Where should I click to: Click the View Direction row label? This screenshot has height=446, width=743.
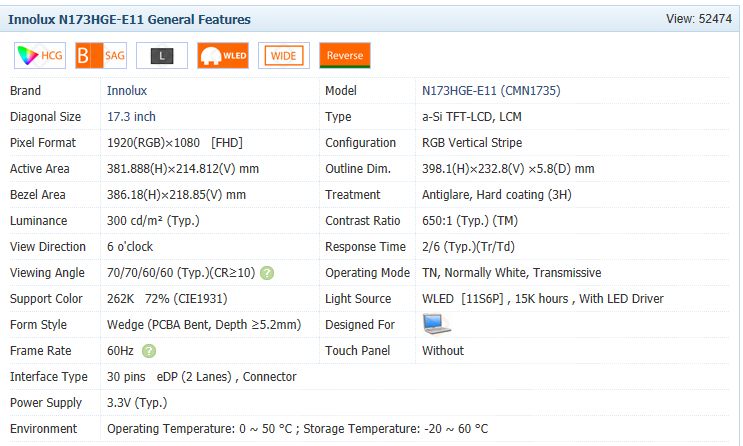click(48, 247)
